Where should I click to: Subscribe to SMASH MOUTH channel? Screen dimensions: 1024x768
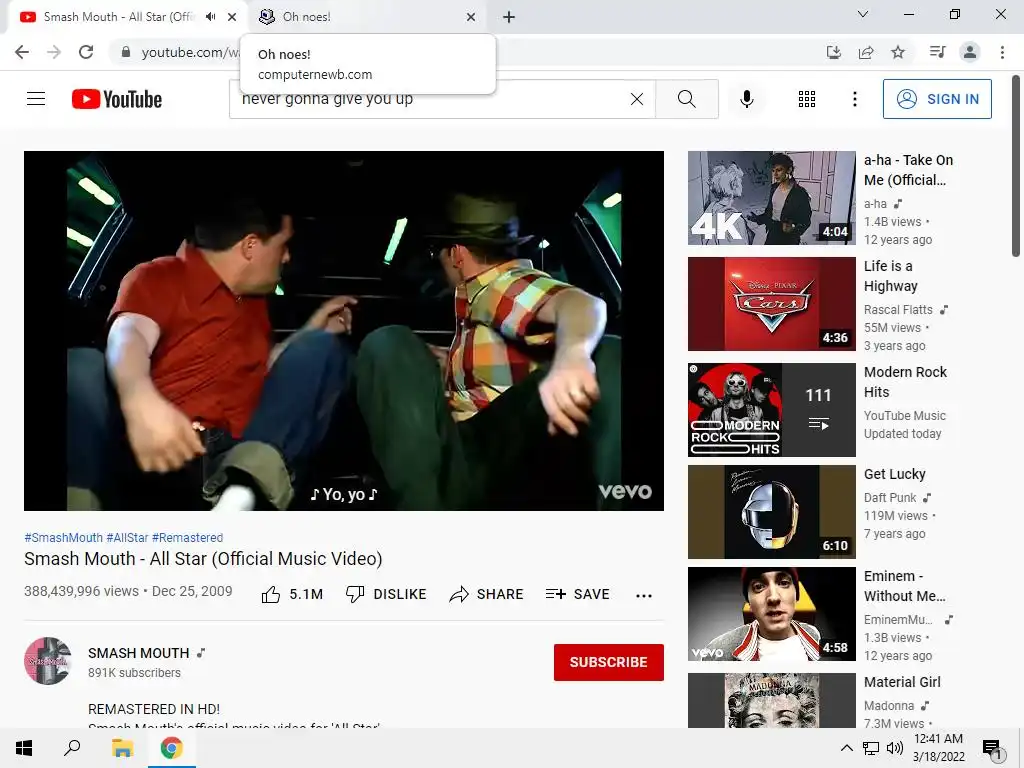(609, 662)
